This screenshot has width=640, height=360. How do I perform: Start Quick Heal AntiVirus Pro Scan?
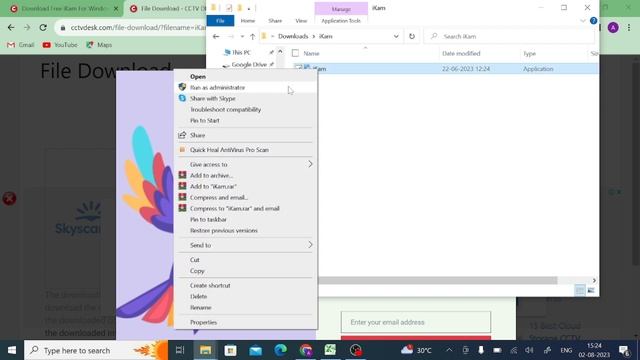click(x=246, y=150)
